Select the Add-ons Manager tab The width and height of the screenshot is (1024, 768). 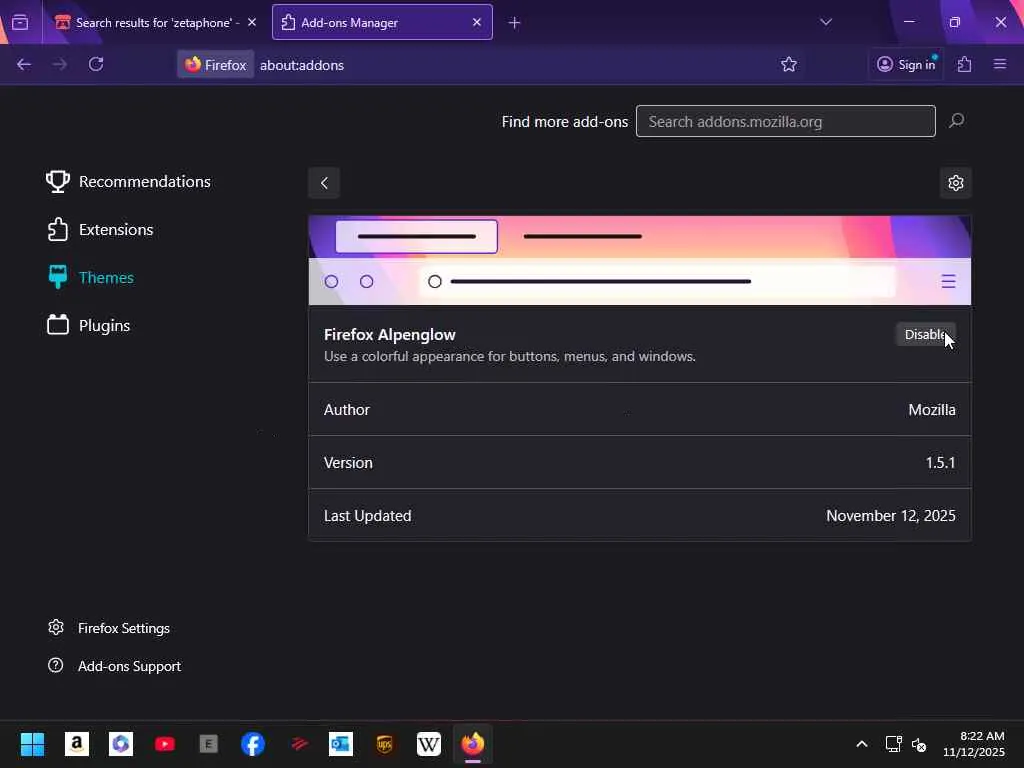click(382, 23)
